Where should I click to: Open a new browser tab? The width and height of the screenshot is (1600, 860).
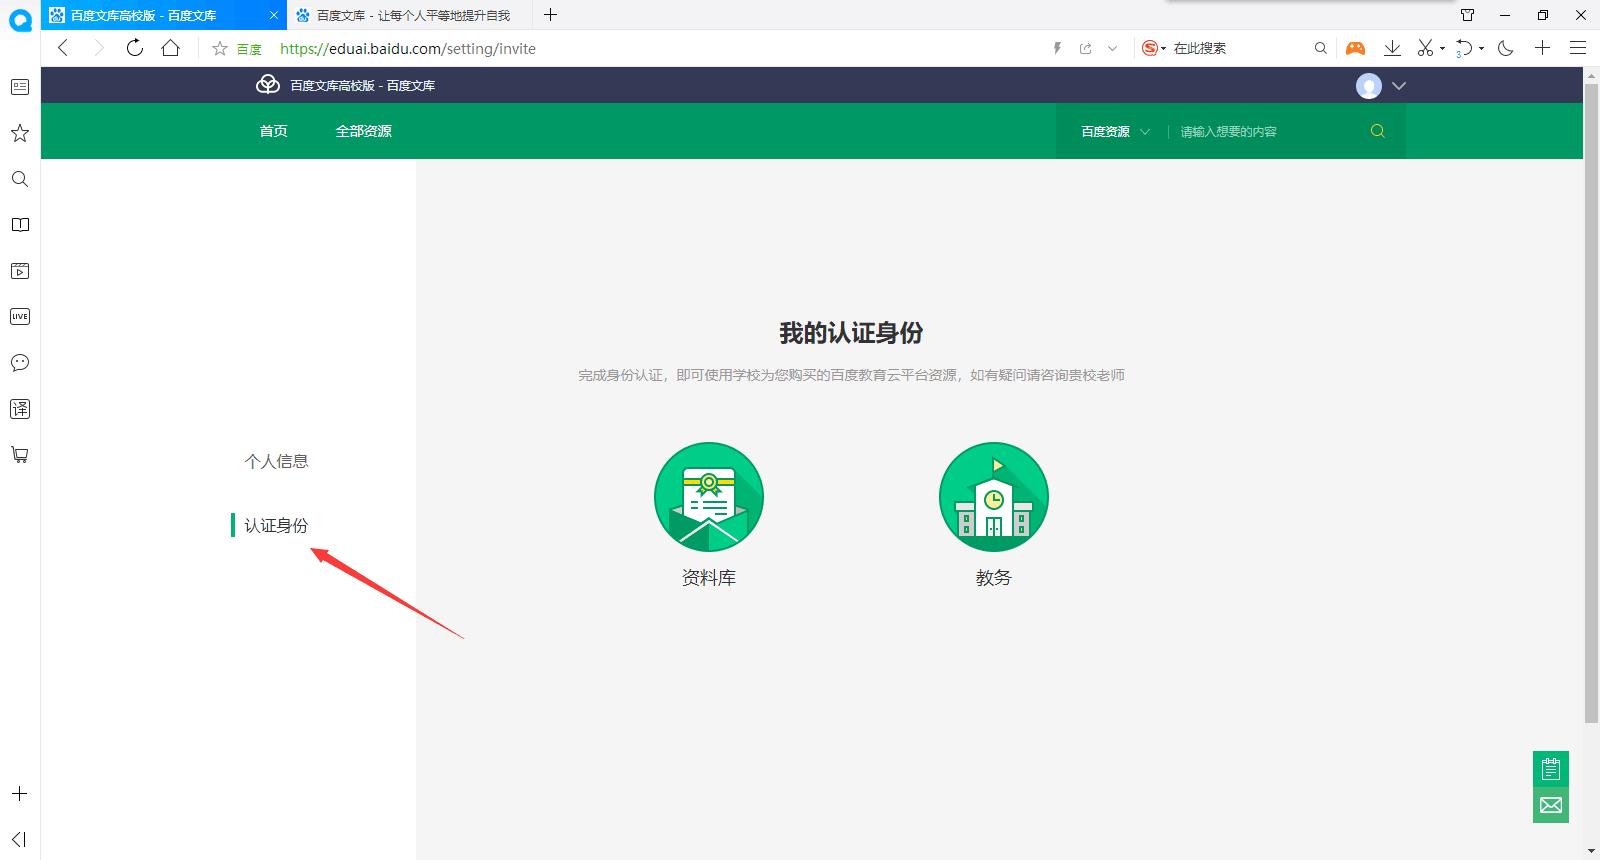pos(550,15)
